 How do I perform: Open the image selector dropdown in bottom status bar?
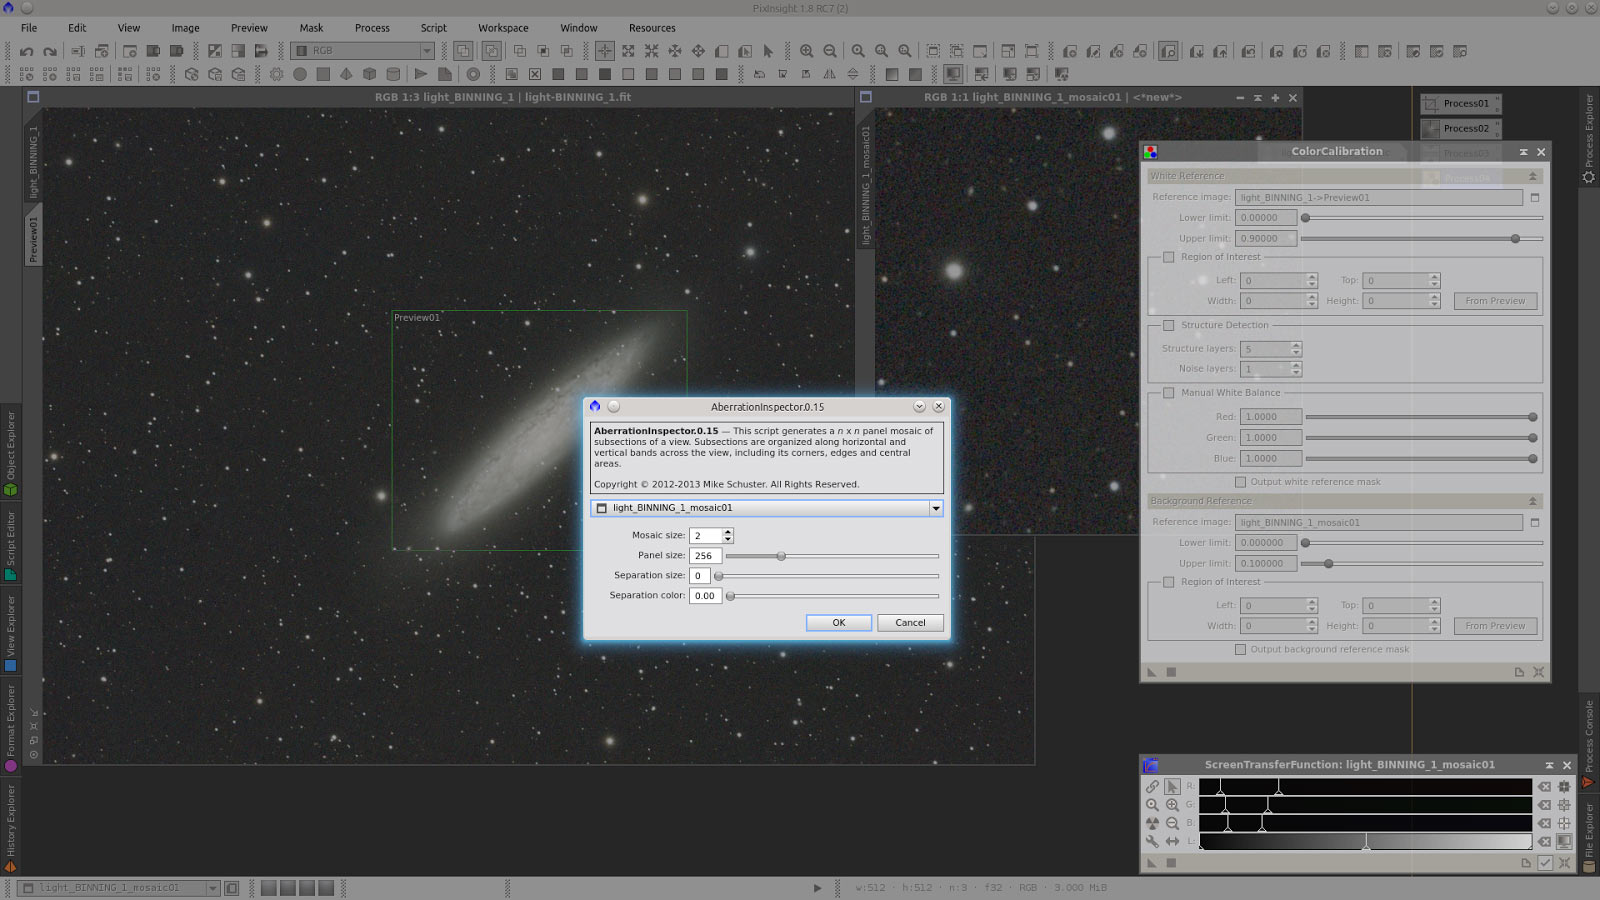pos(213,887)
